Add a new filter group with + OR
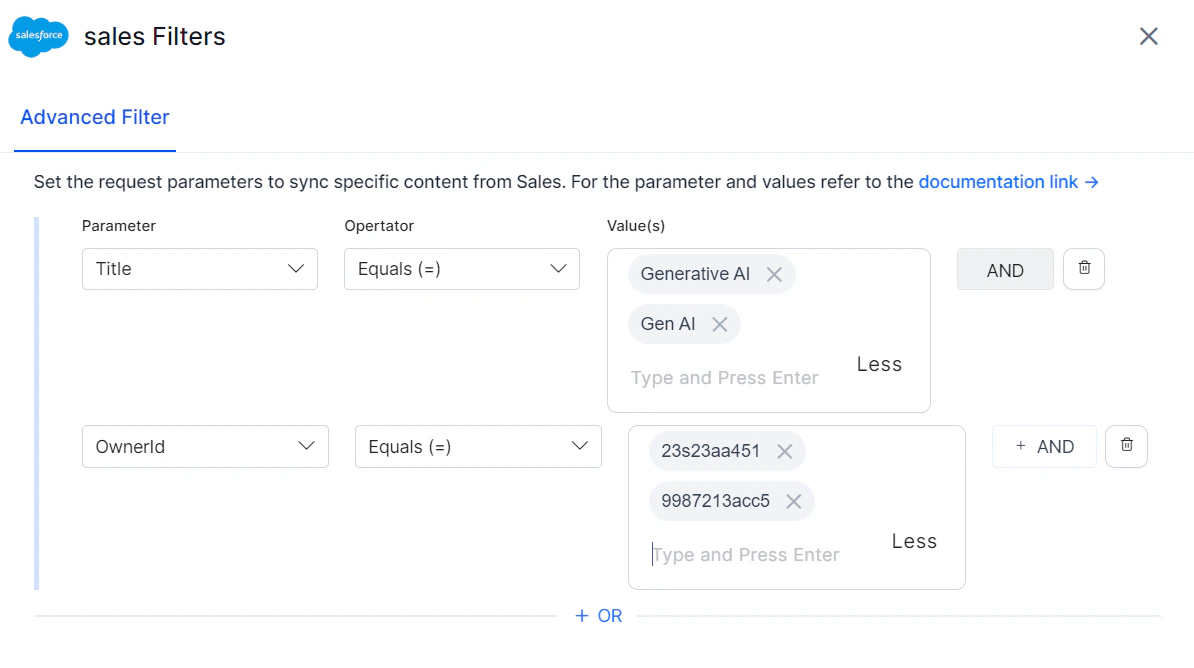The height and width of the screenshot is (668, 1194). (598, 615)
